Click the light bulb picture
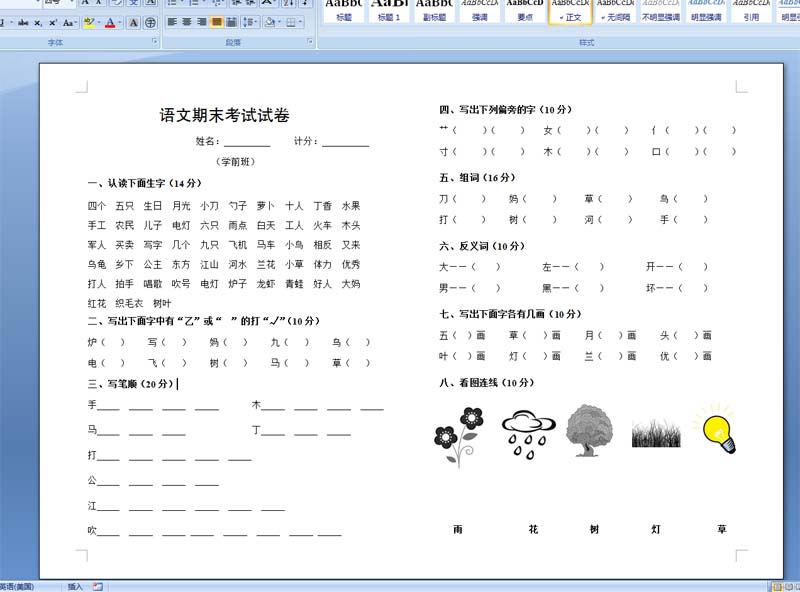This screenshot has width=800, height=592. pos(714,429)
